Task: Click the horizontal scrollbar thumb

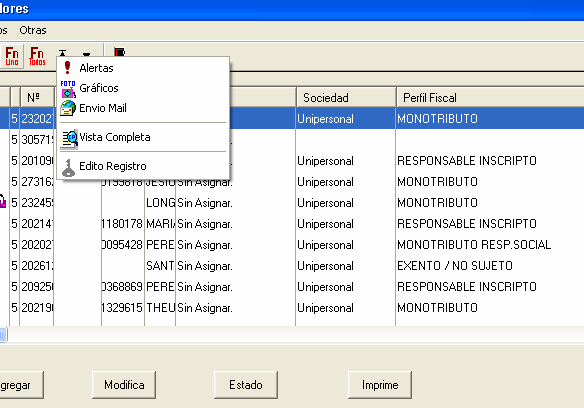Action: pyautogui.click(x=3, y=334)
